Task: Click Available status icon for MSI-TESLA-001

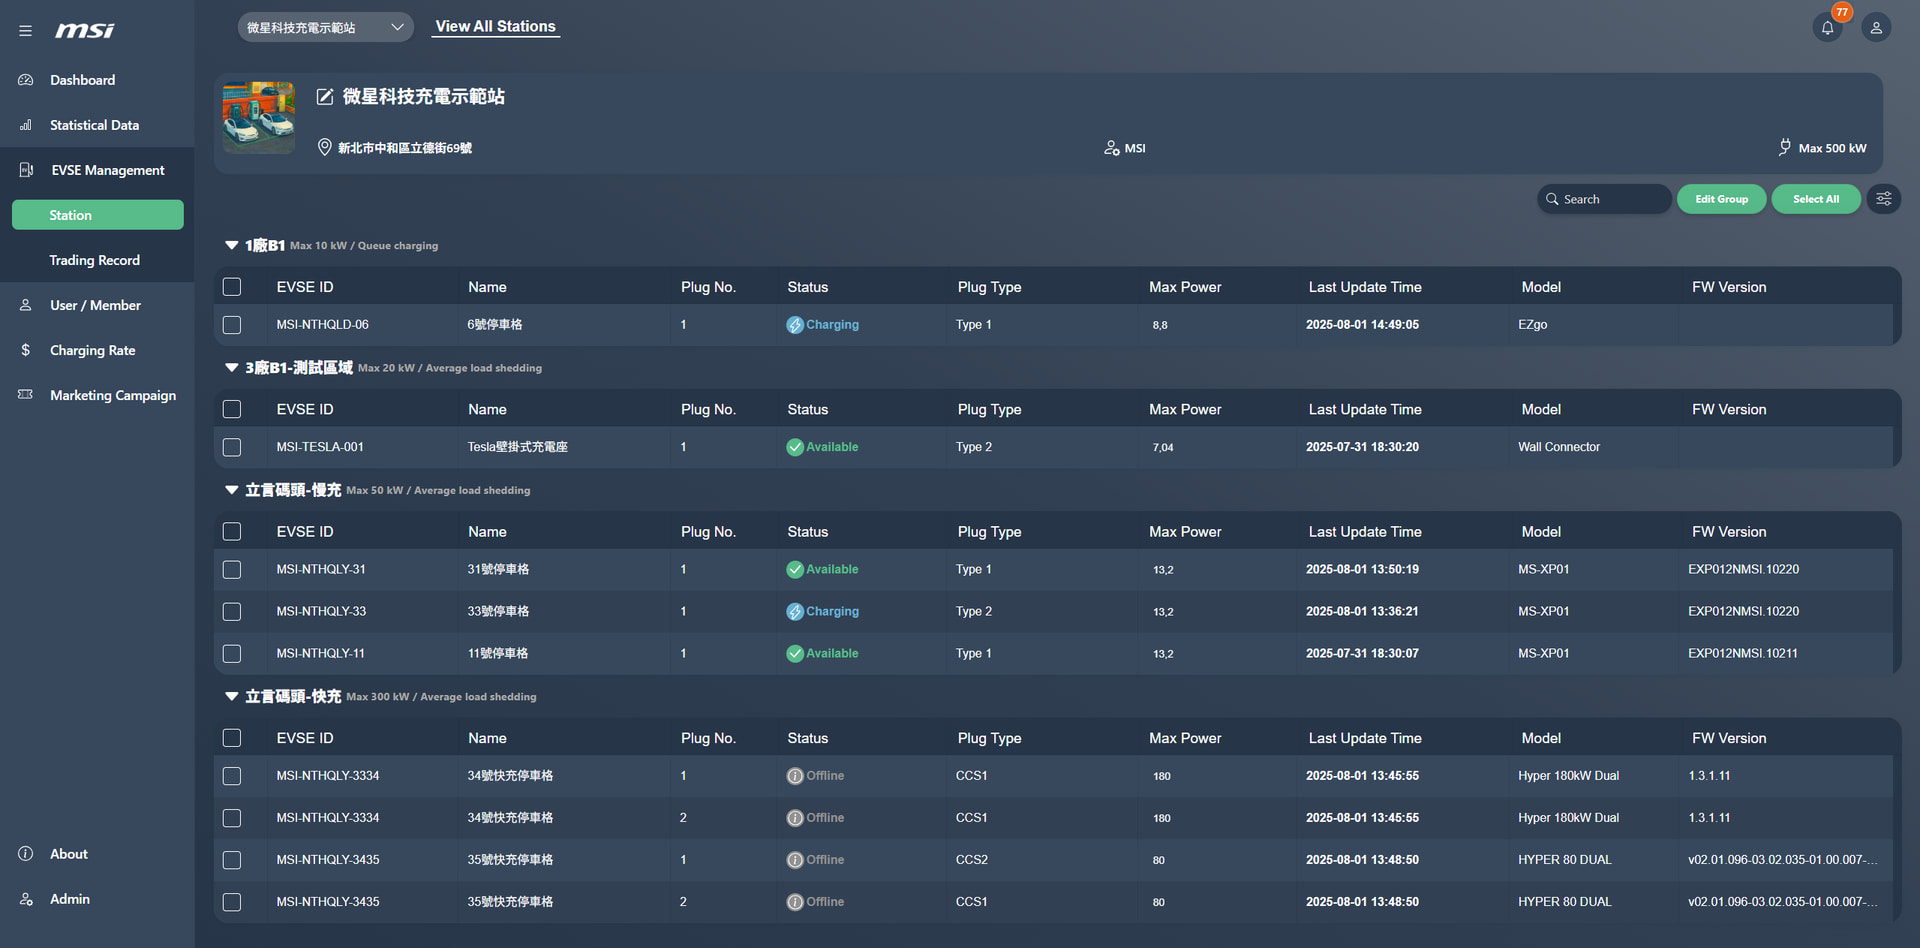Action: pyautogui.click(x=795, y=447)
